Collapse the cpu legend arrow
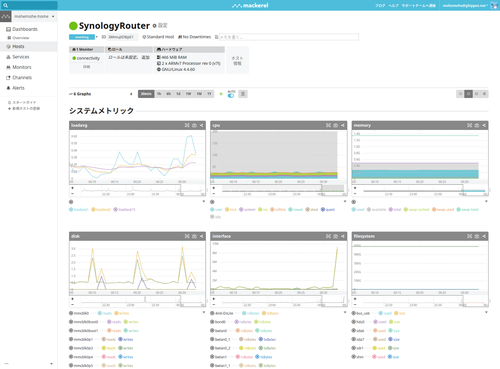Viewport: 500px width, 369px height. click(345, 202)
